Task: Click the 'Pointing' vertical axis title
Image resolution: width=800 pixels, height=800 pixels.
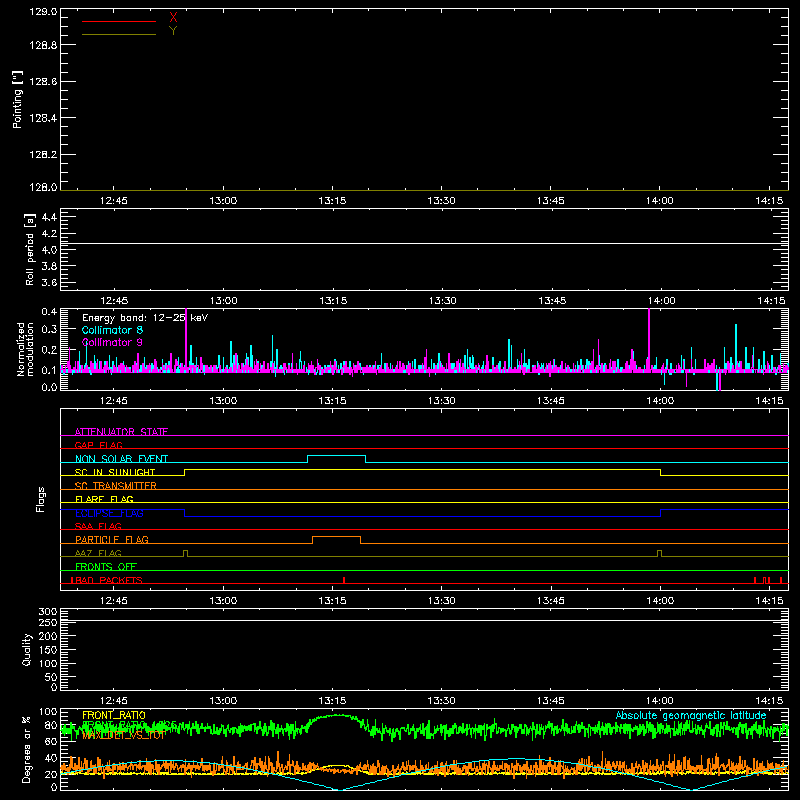Action: tap(18, 99)
